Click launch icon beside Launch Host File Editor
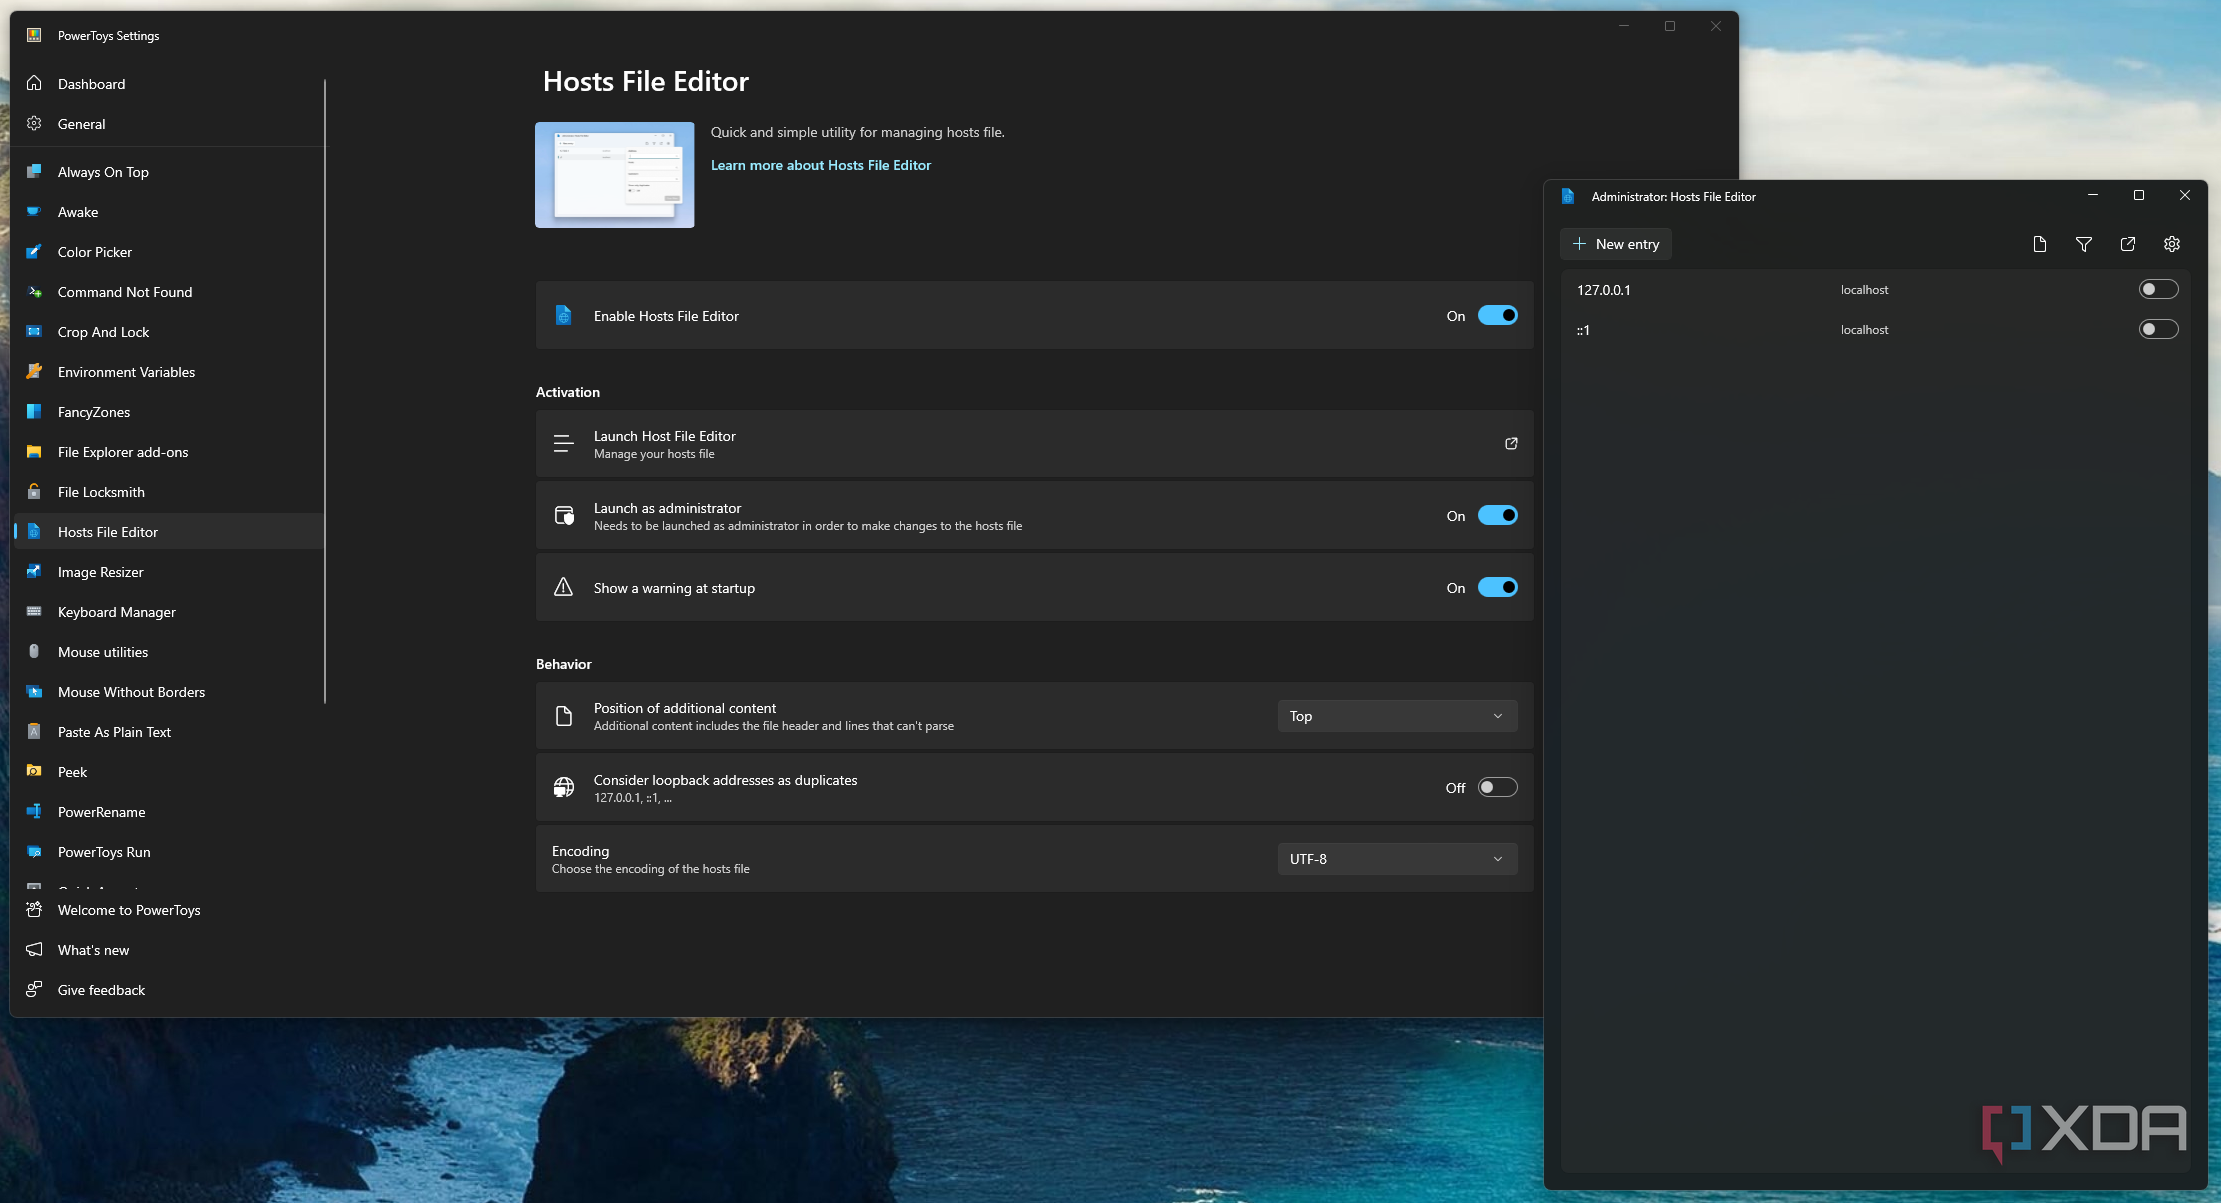 click(1511, 443)
